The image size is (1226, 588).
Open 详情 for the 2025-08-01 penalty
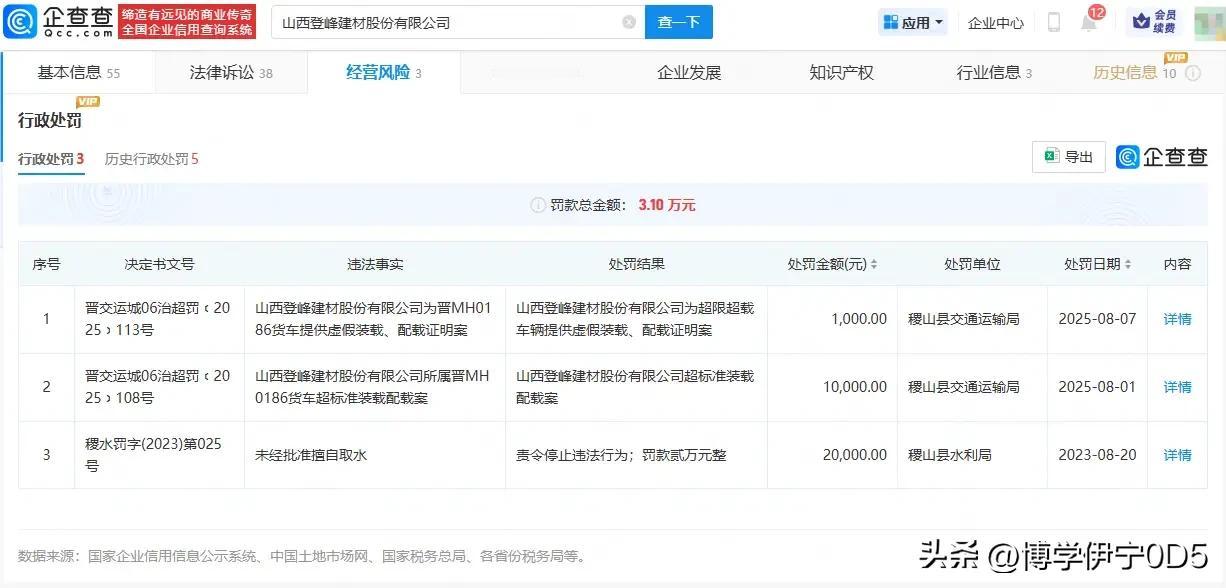tap(1177, 387)
